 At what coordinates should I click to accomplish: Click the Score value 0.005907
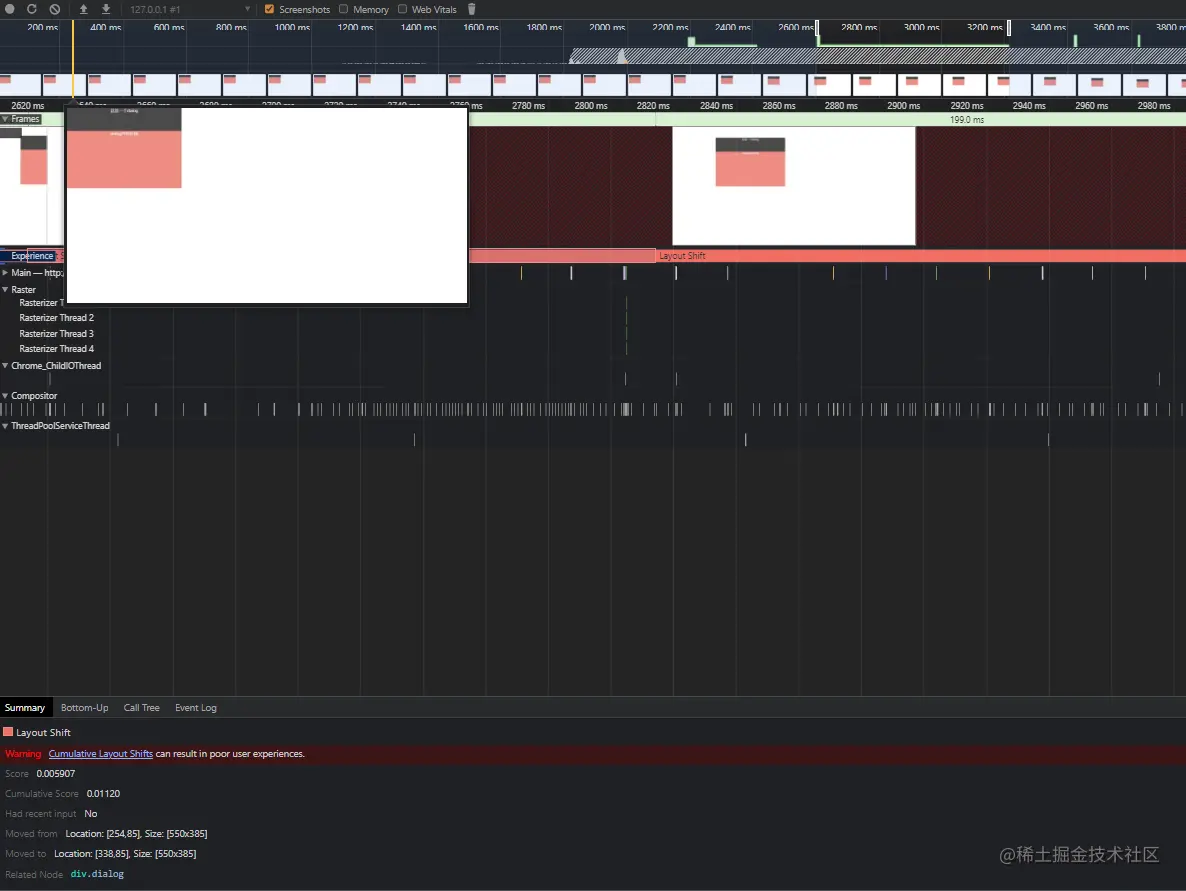(x=56, y=774)
